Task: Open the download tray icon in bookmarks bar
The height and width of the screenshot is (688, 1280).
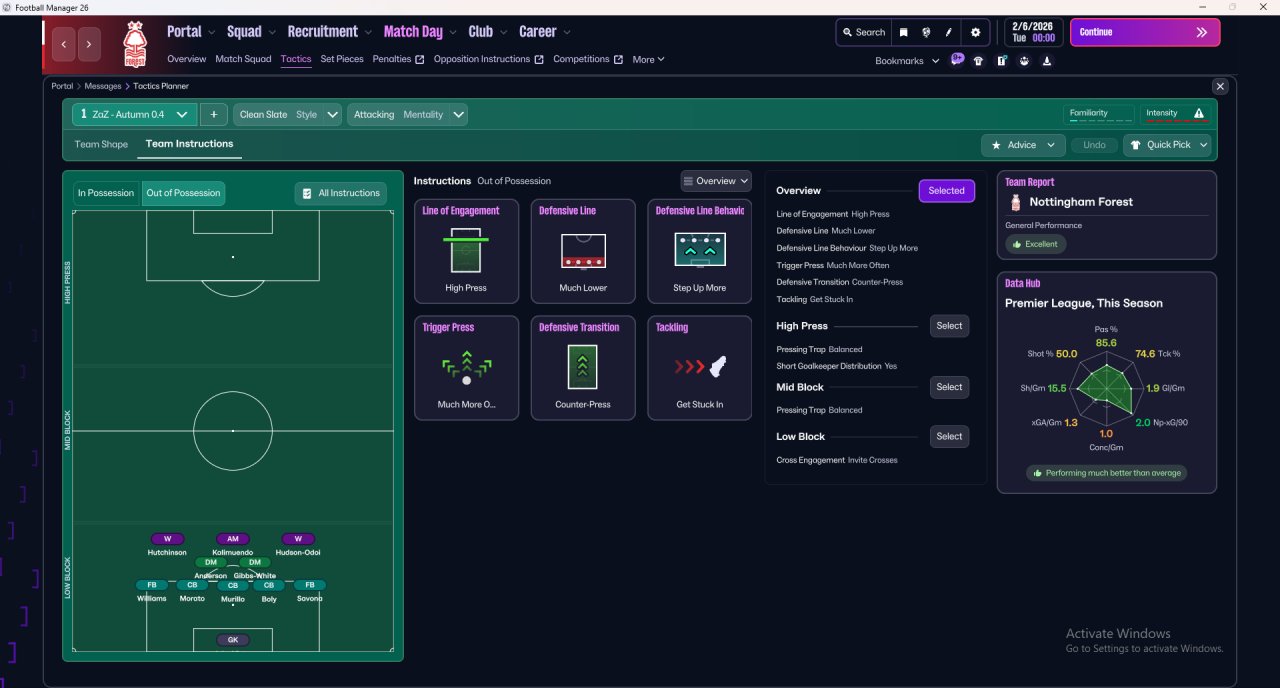Action: 1047,61
